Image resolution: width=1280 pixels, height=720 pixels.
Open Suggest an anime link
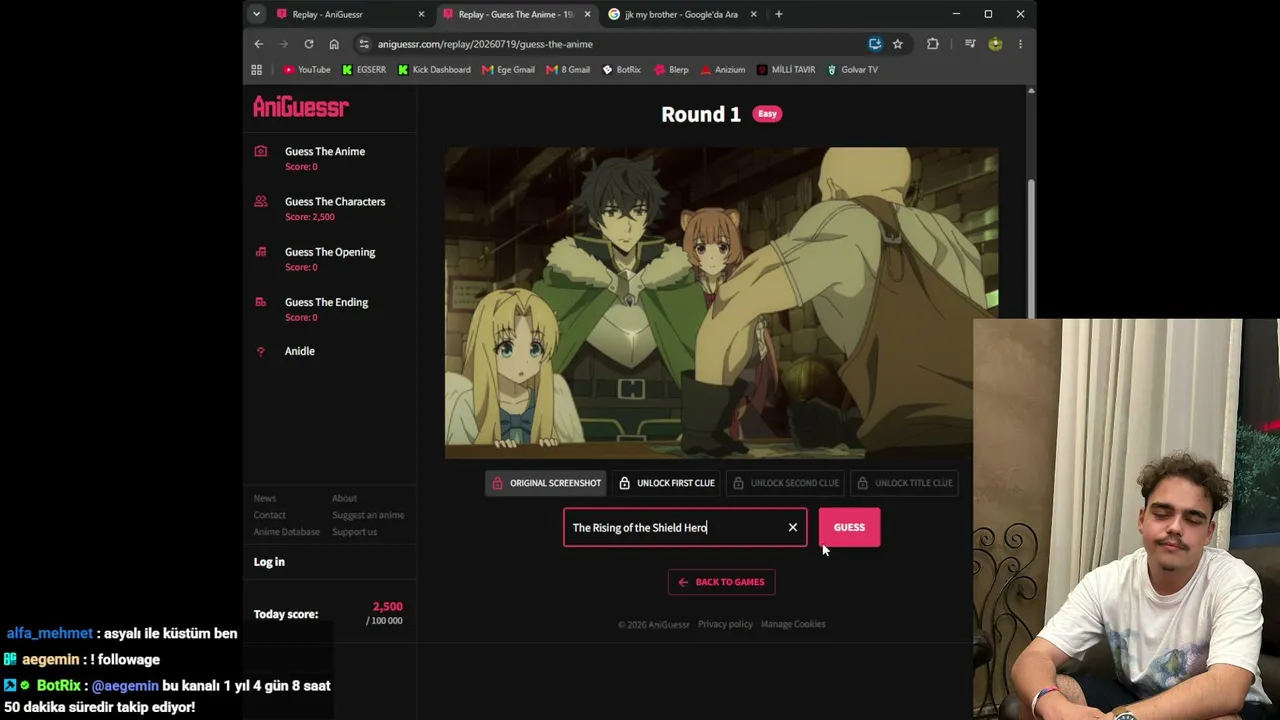[368, 515]
